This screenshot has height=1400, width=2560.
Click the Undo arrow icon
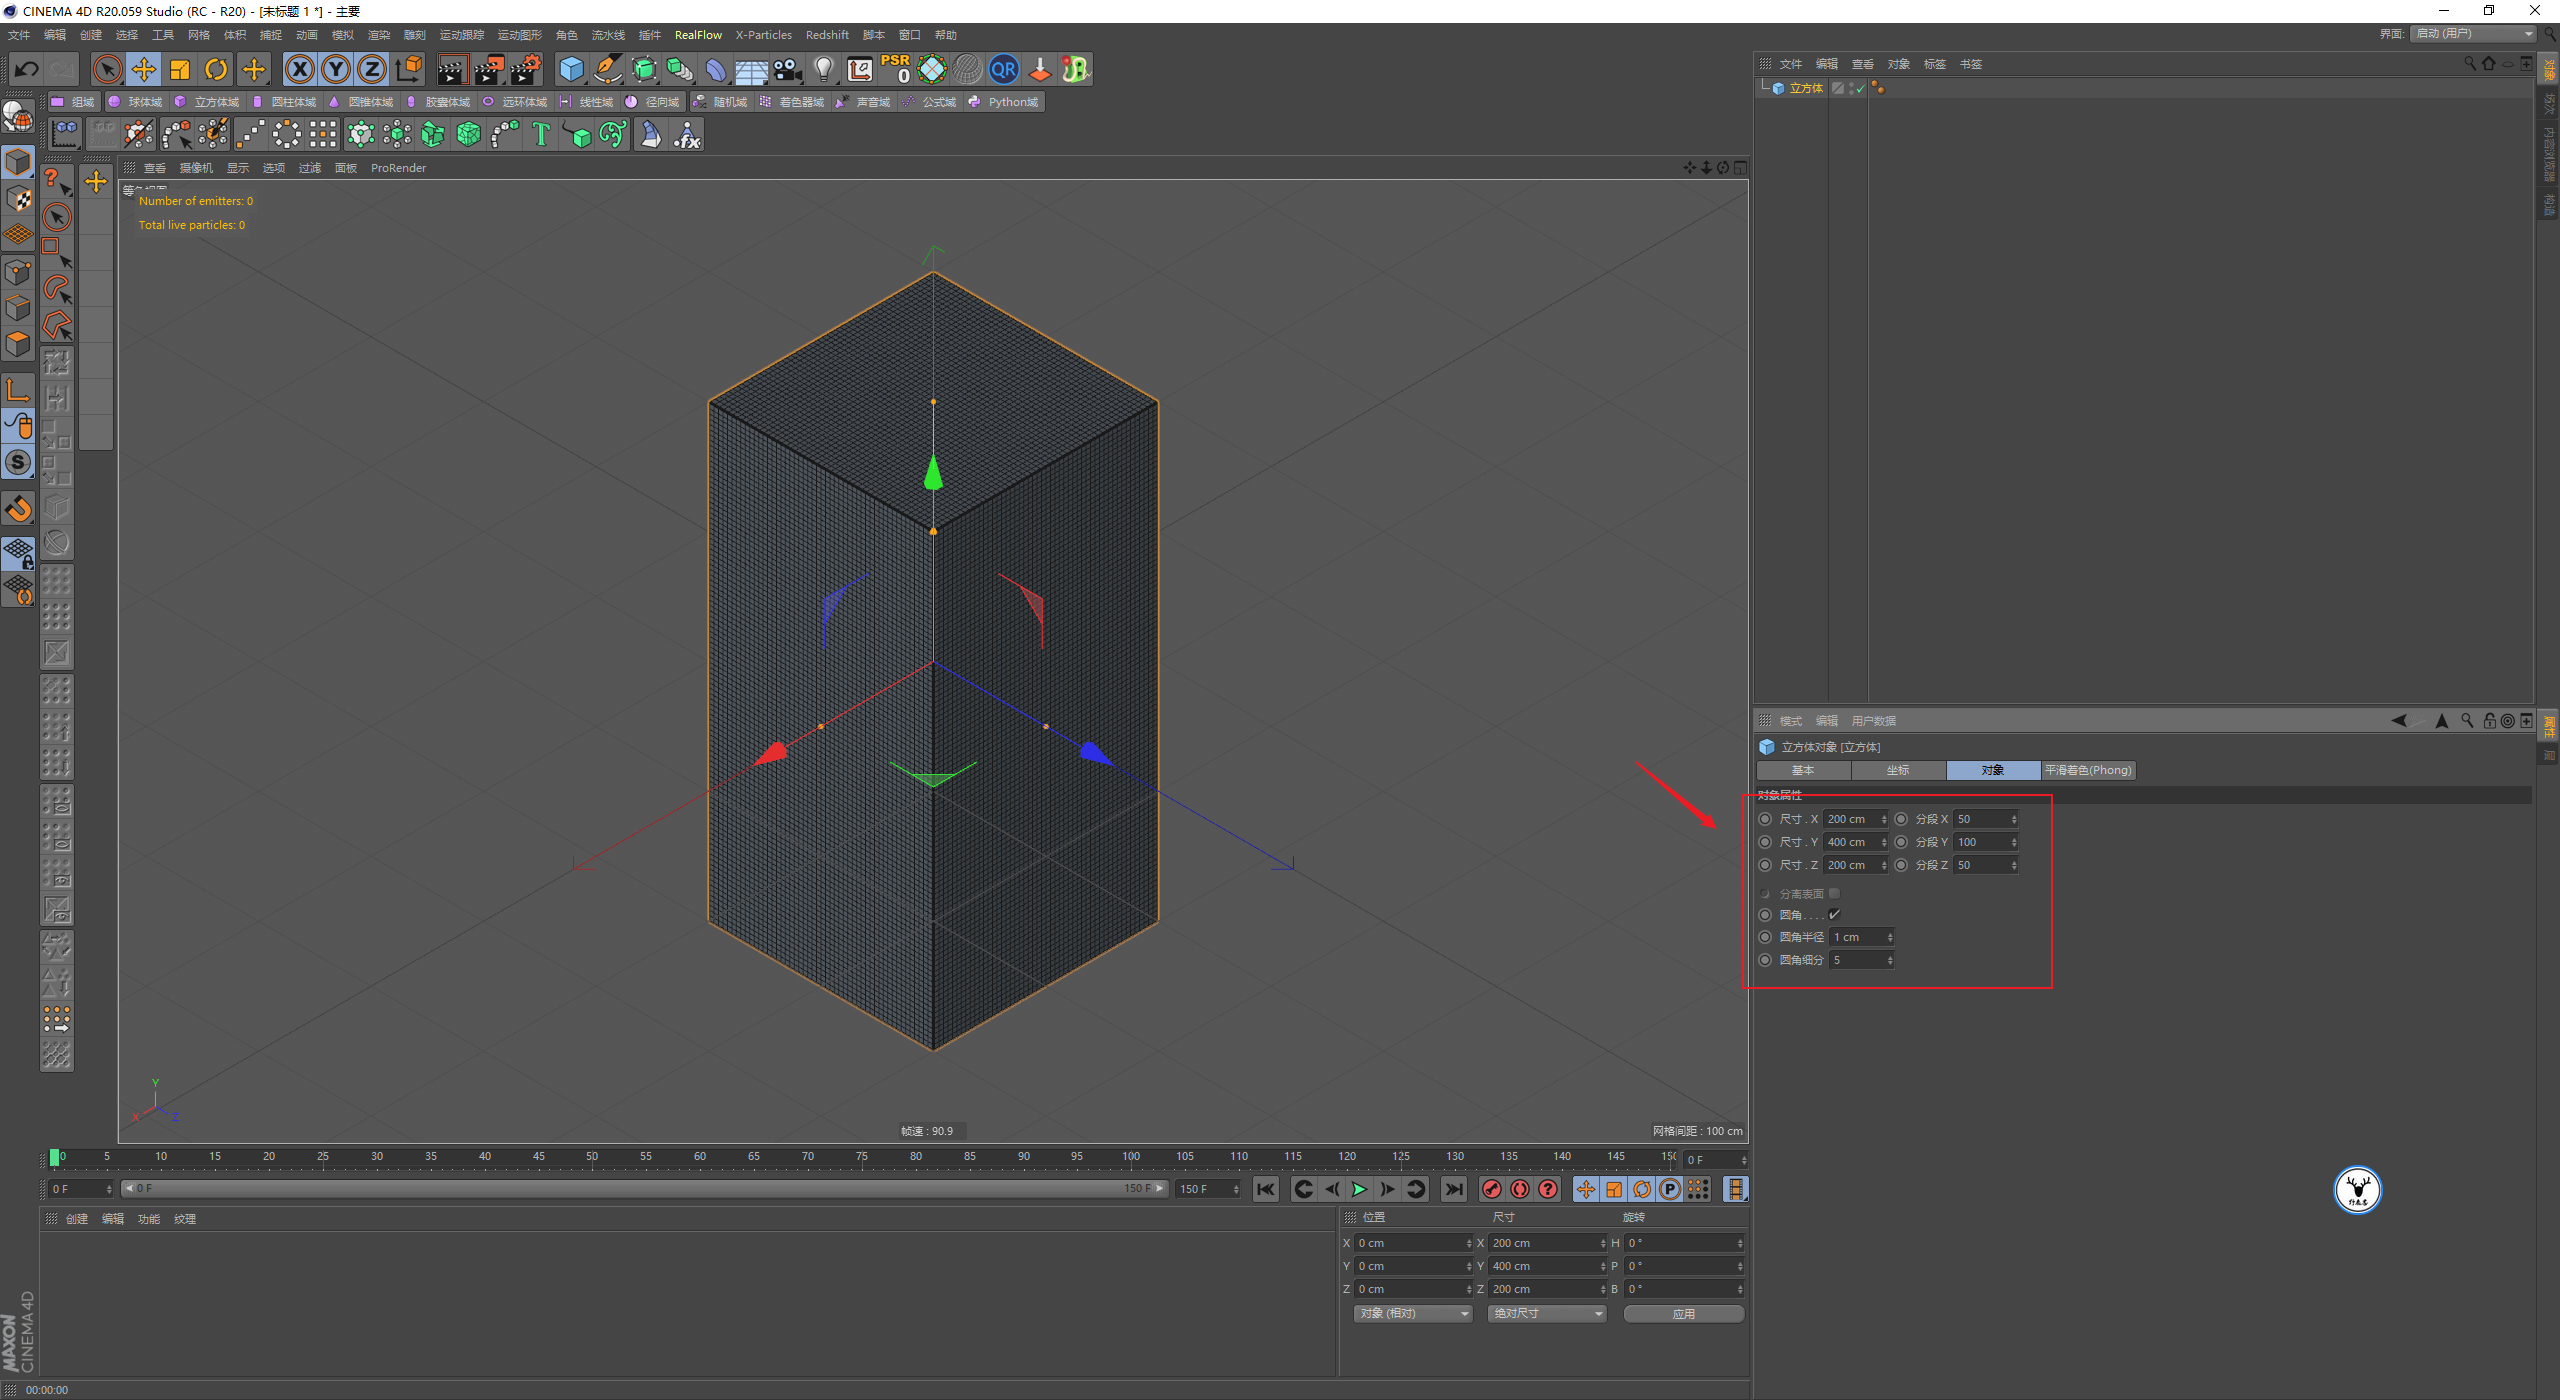point(27,69)
